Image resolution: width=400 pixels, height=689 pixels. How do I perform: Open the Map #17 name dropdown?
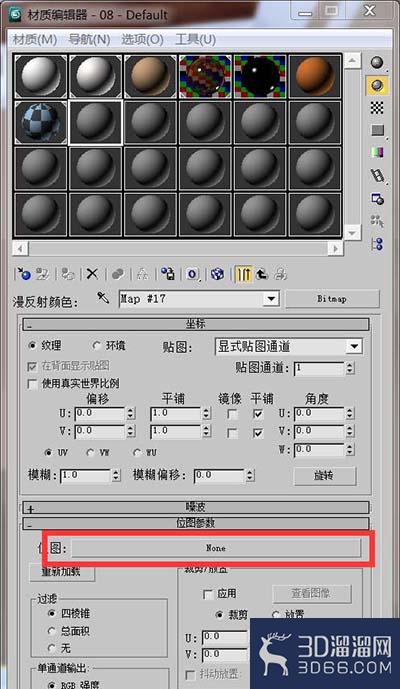(199, 299)
